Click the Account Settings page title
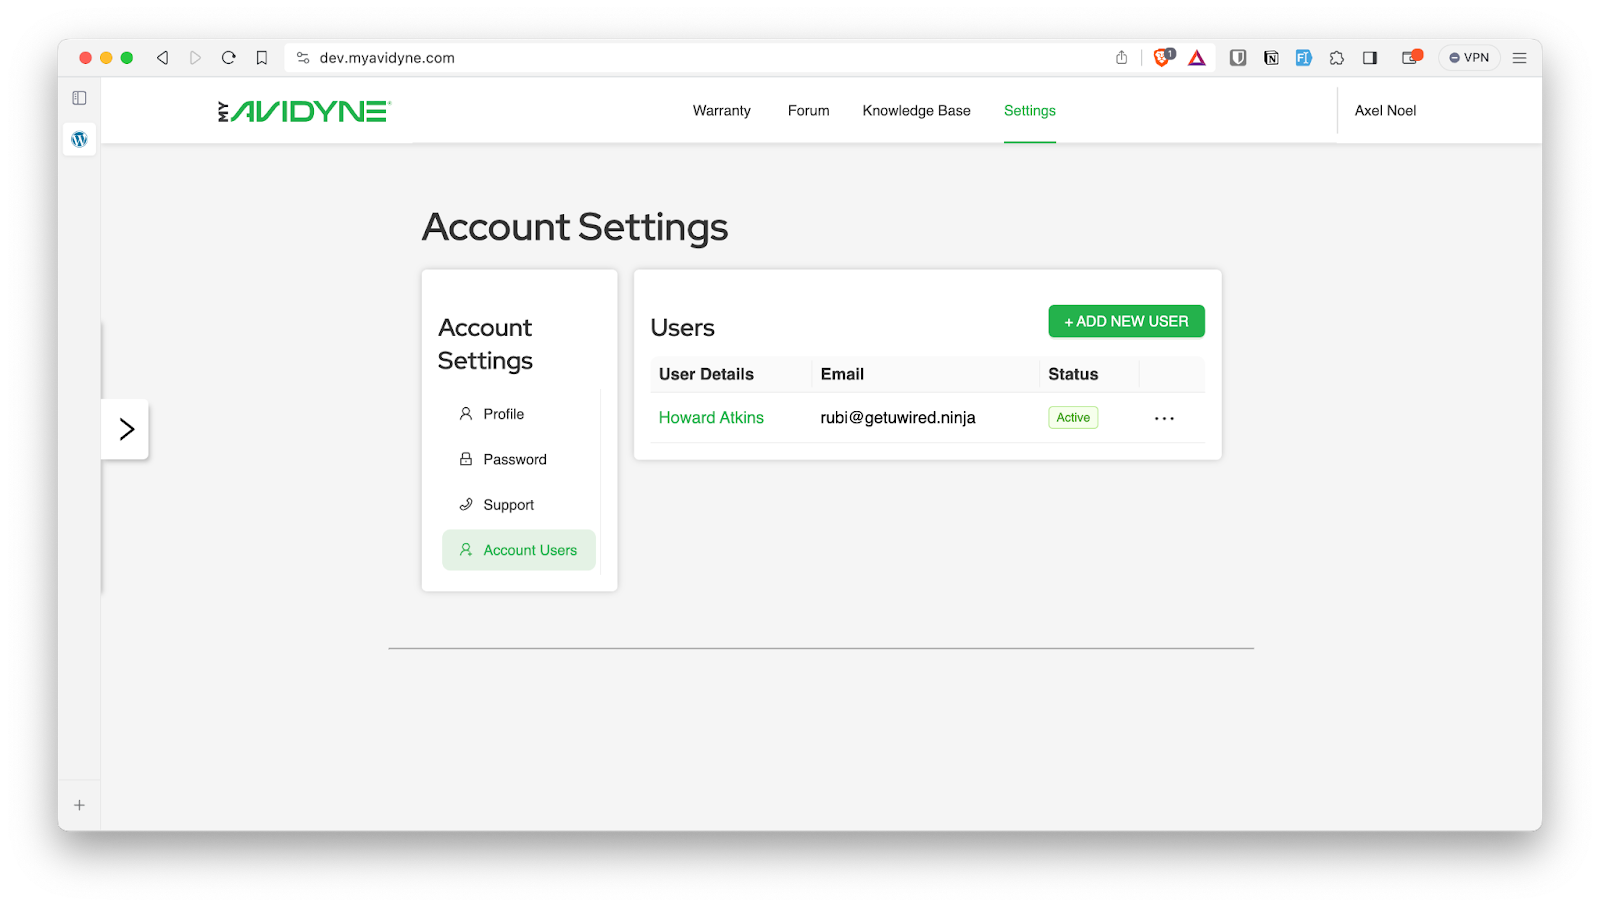1600x907 pixels. [575, 227]
